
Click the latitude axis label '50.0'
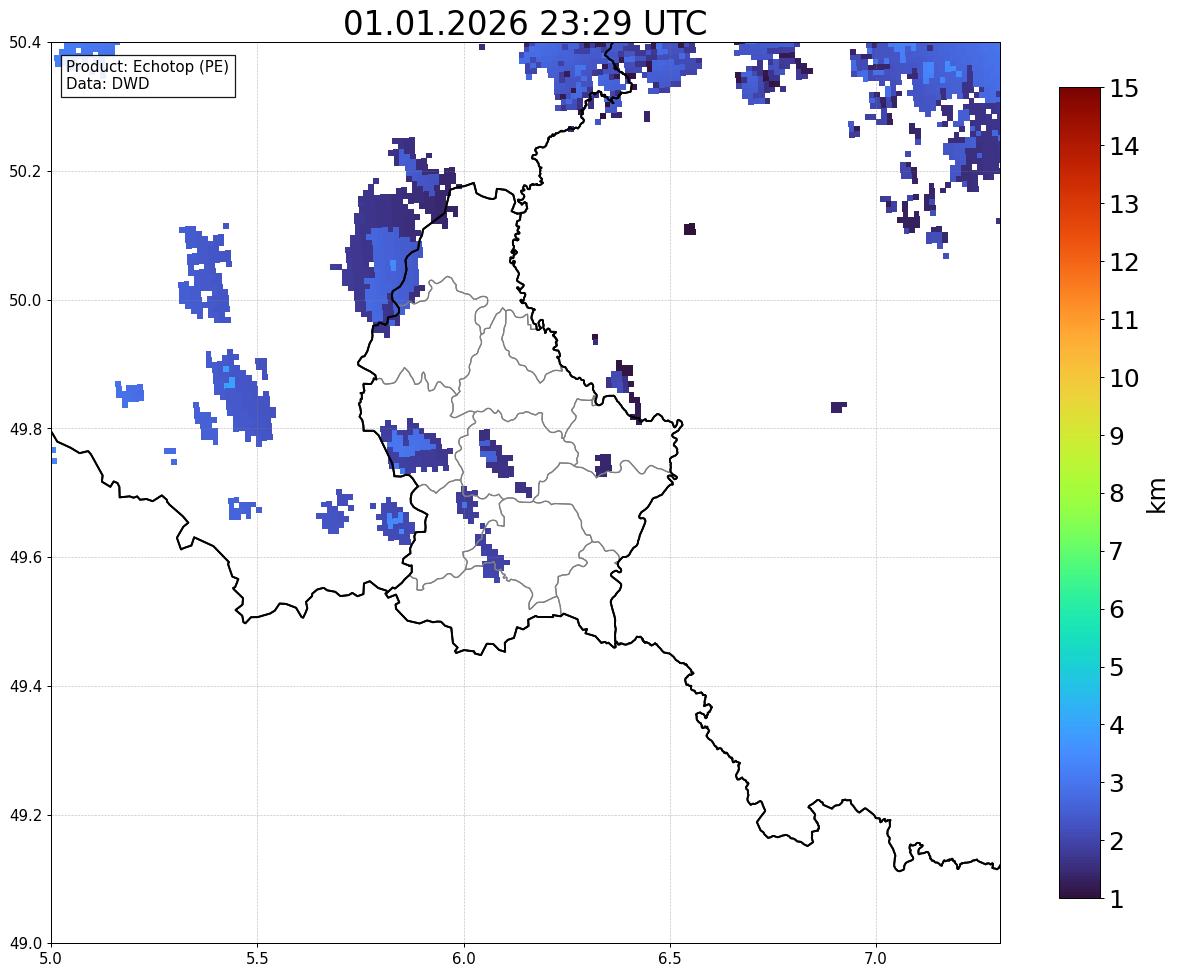(x=25, y=301)
